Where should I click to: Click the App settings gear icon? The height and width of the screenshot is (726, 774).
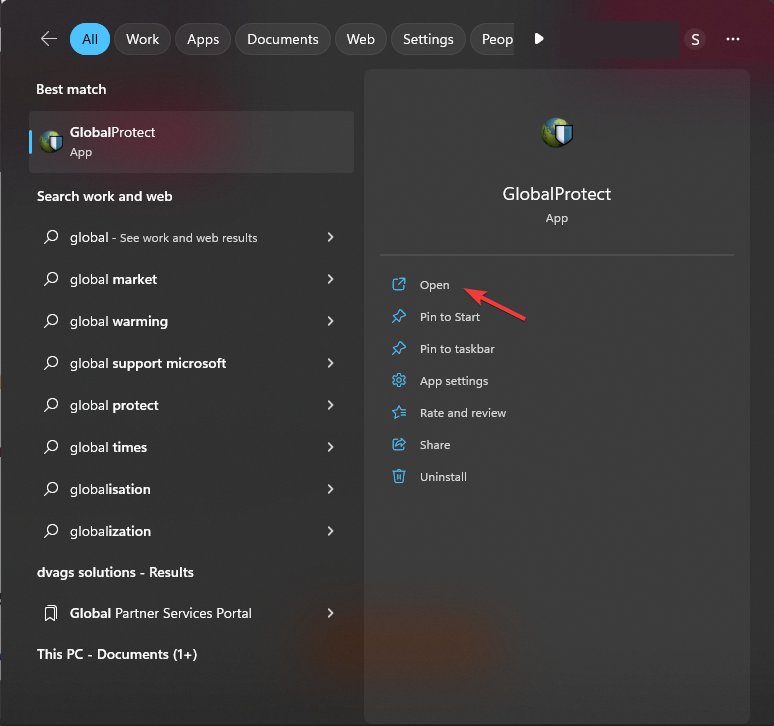(x=399, y=381)
